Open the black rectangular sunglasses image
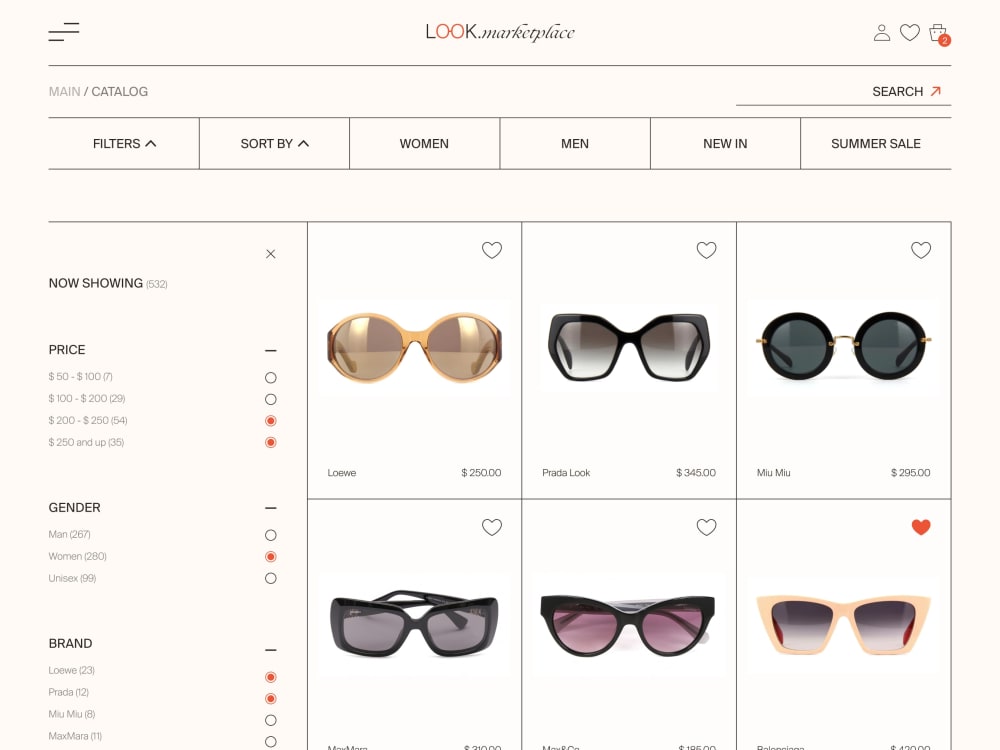The image size is (1000, 750). tap(415, 623)
